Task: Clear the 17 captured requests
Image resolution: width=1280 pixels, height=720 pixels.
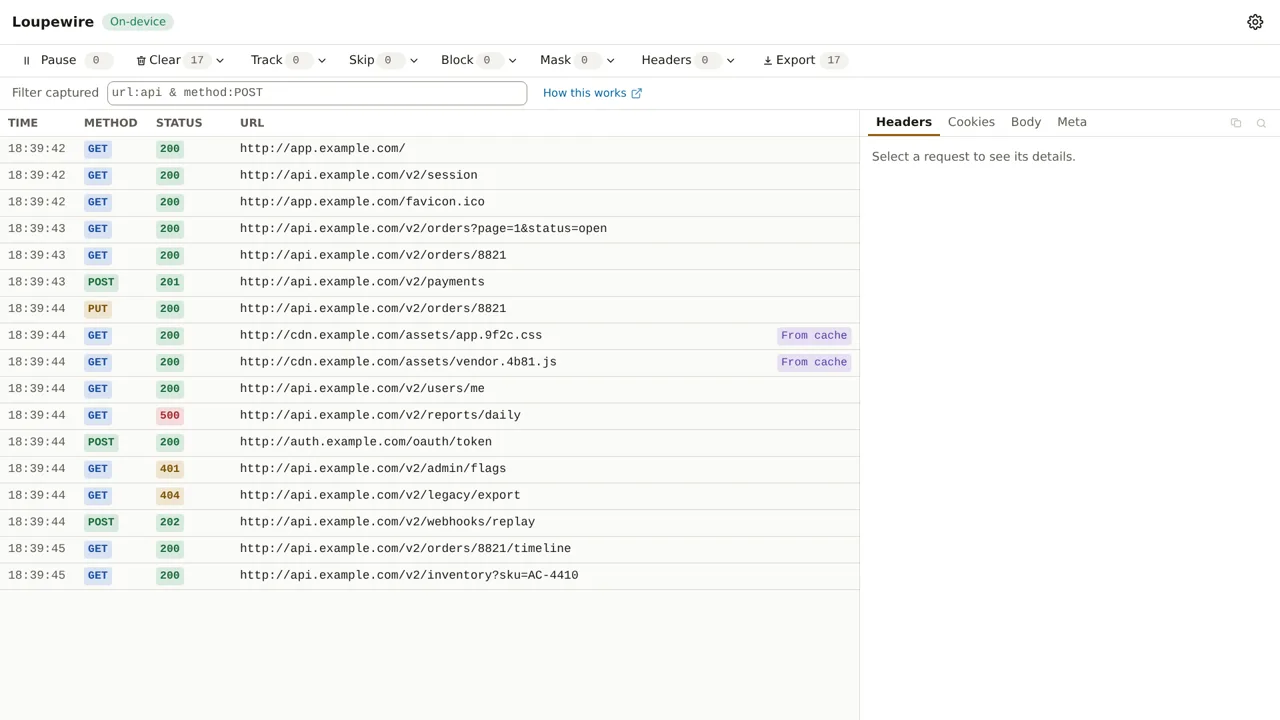Action: [x=170, y=60]
